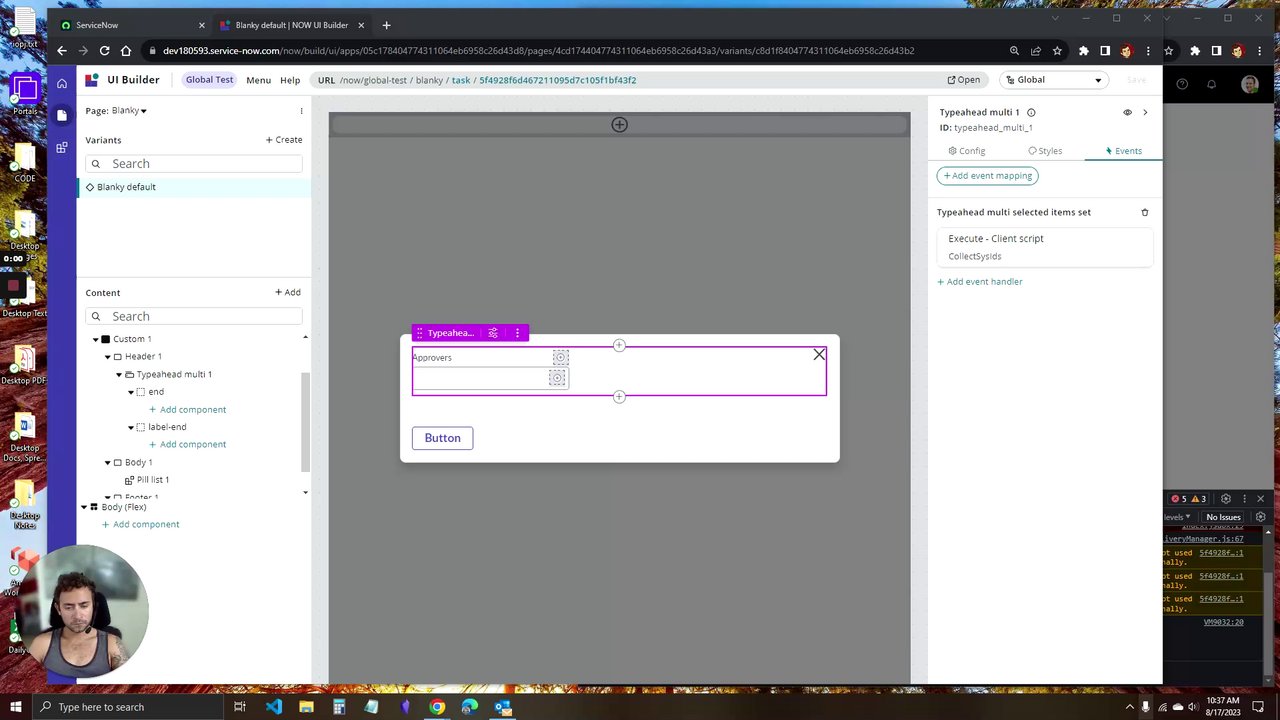Click Add event mapping button

pyautogui.click(x=988, y=176)
